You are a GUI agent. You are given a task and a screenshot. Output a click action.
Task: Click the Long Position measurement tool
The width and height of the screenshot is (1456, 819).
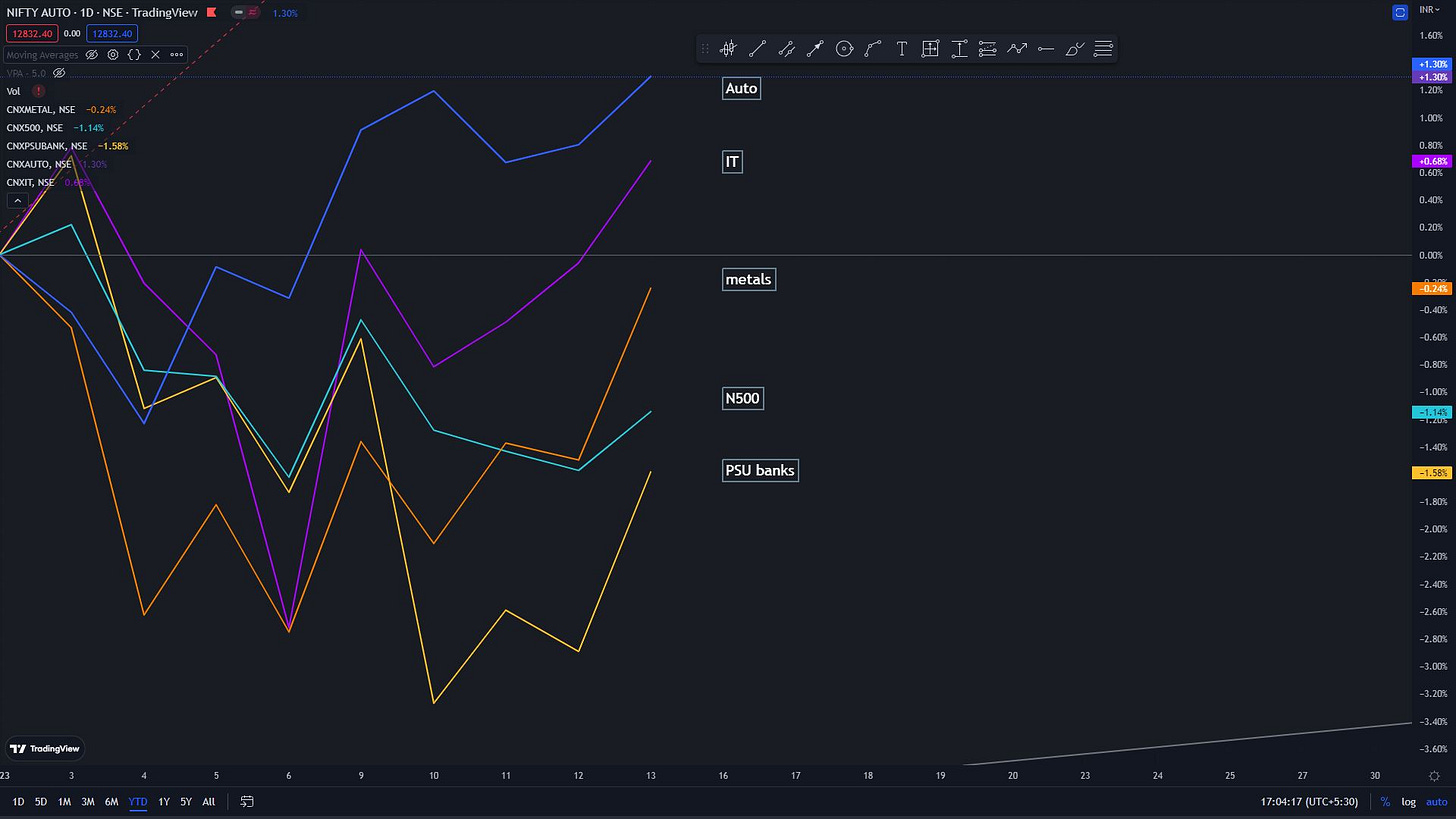pos(959,48)
